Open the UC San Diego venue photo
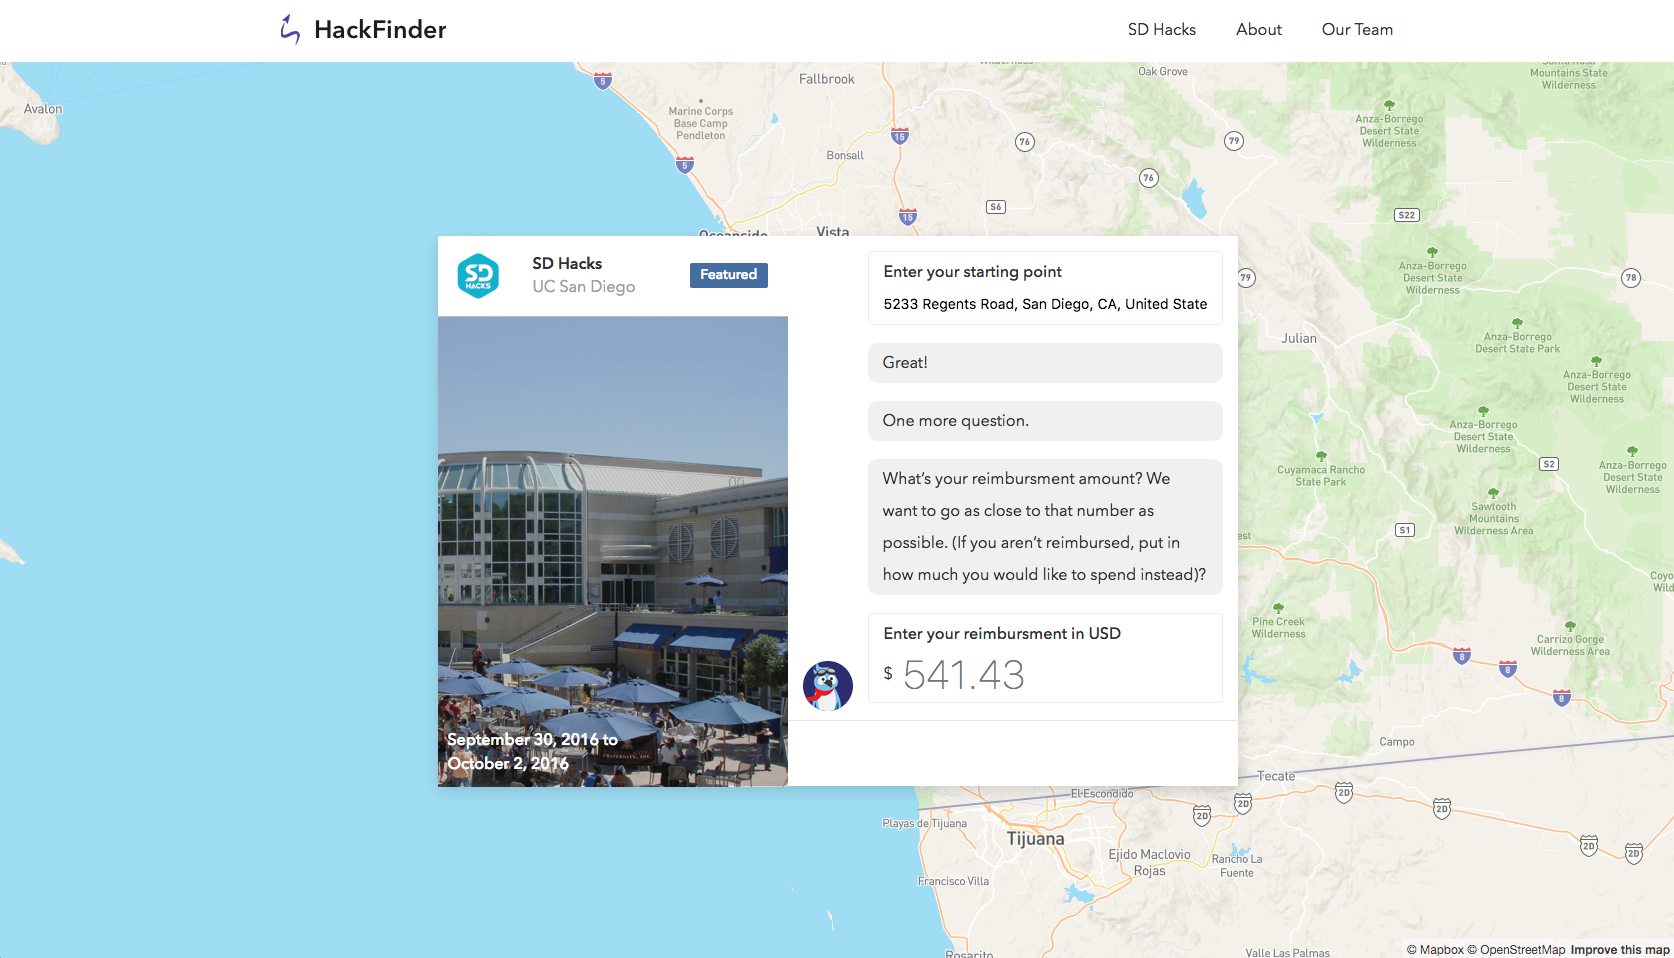Screen dimensions: 1674x958 click(613, 551)
